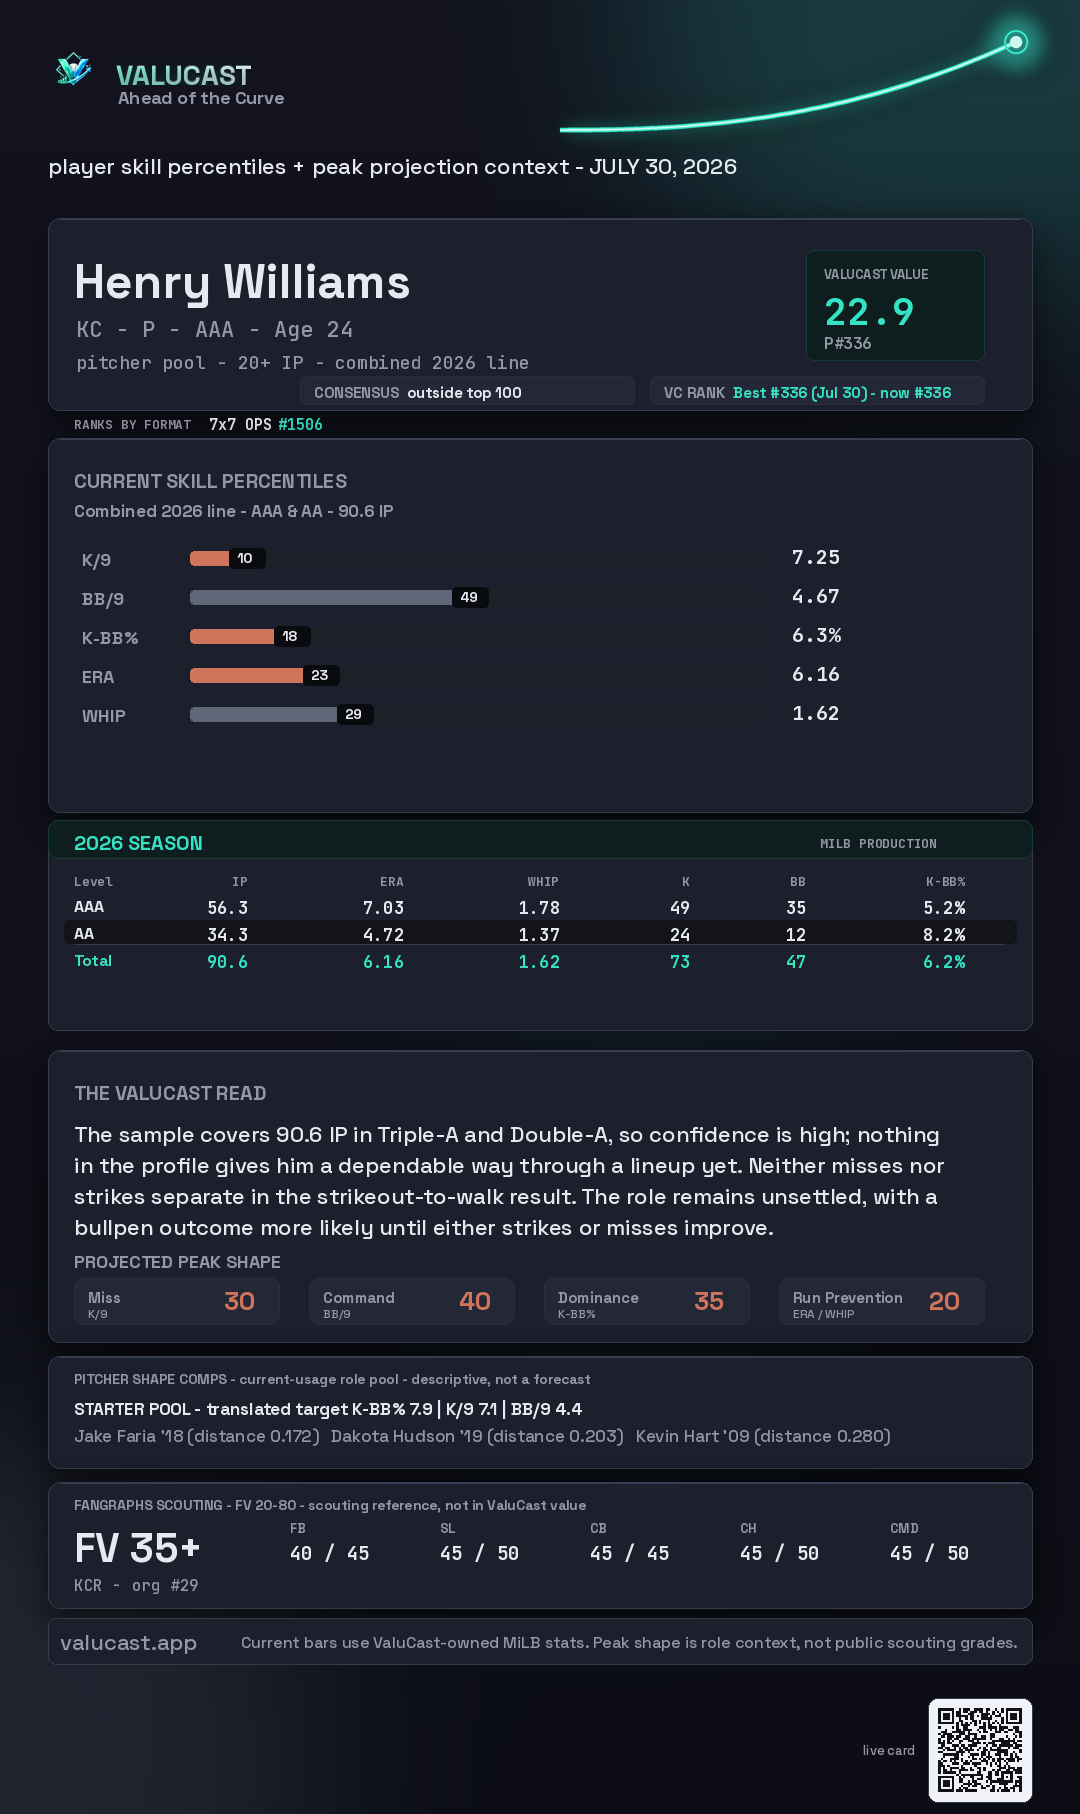Click the 7x7 OPS #1506 rank

pyautogui.click(x=266, y=424)
